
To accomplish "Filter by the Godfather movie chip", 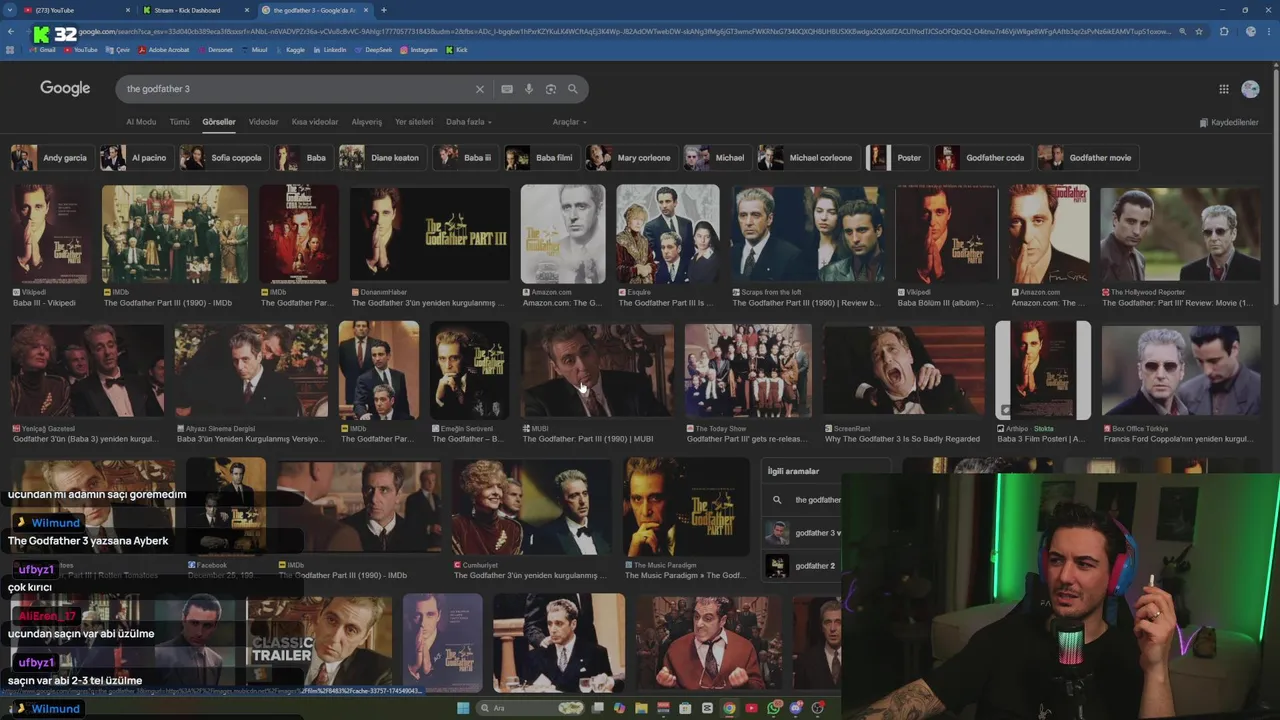I will [x=1086, y=158].
